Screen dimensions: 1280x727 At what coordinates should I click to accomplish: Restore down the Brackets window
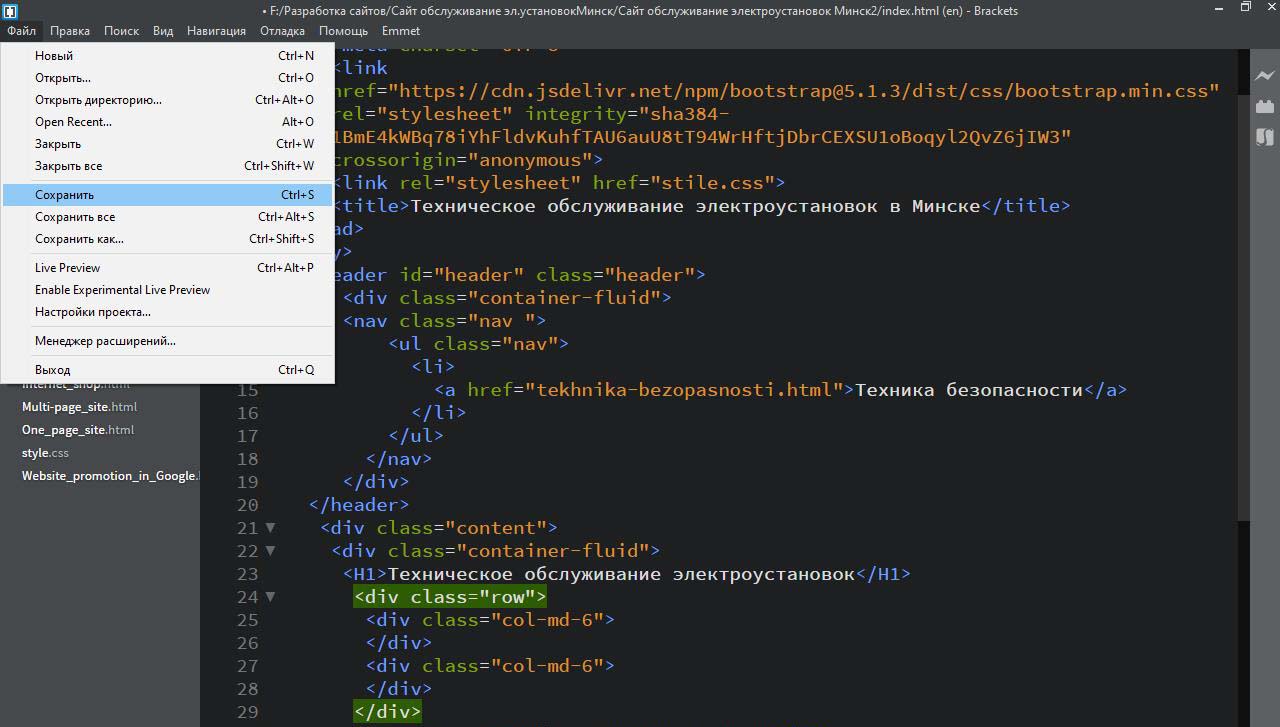coord(1245,8)
